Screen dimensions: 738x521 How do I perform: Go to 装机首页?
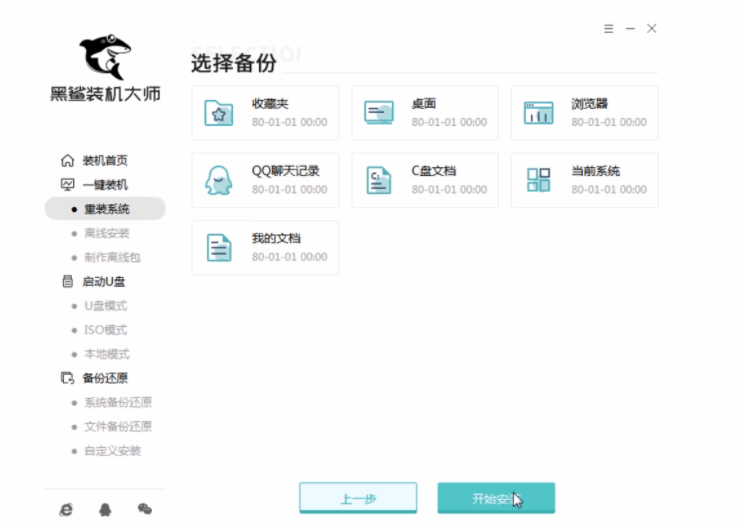(x=105, y=160)
